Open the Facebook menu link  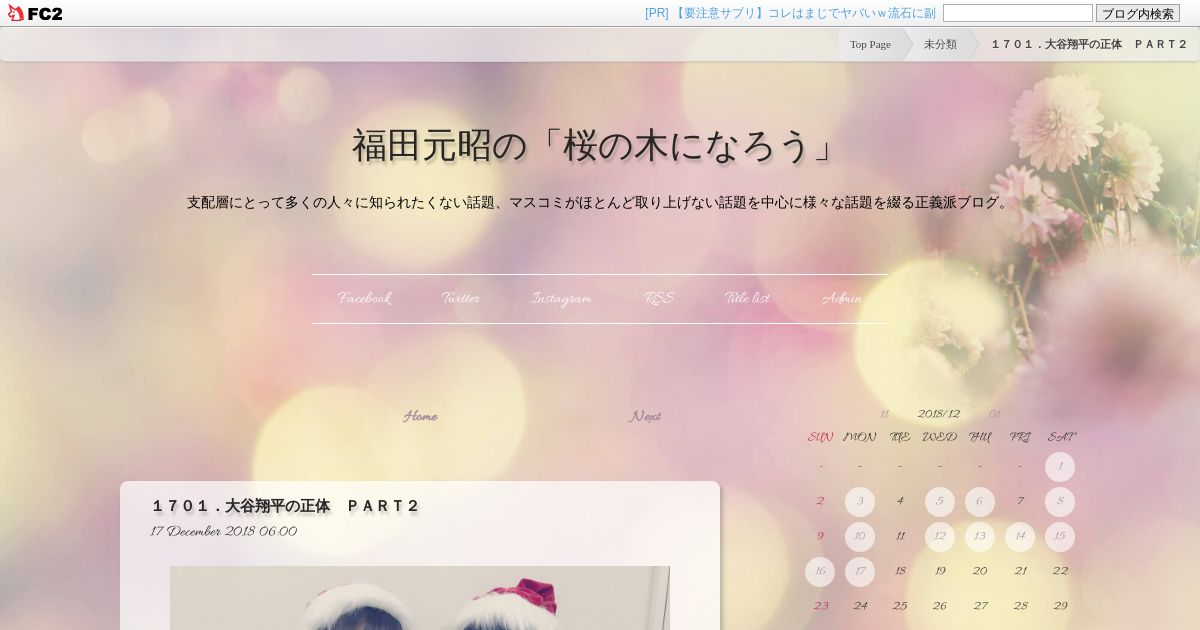pos(365,298)
